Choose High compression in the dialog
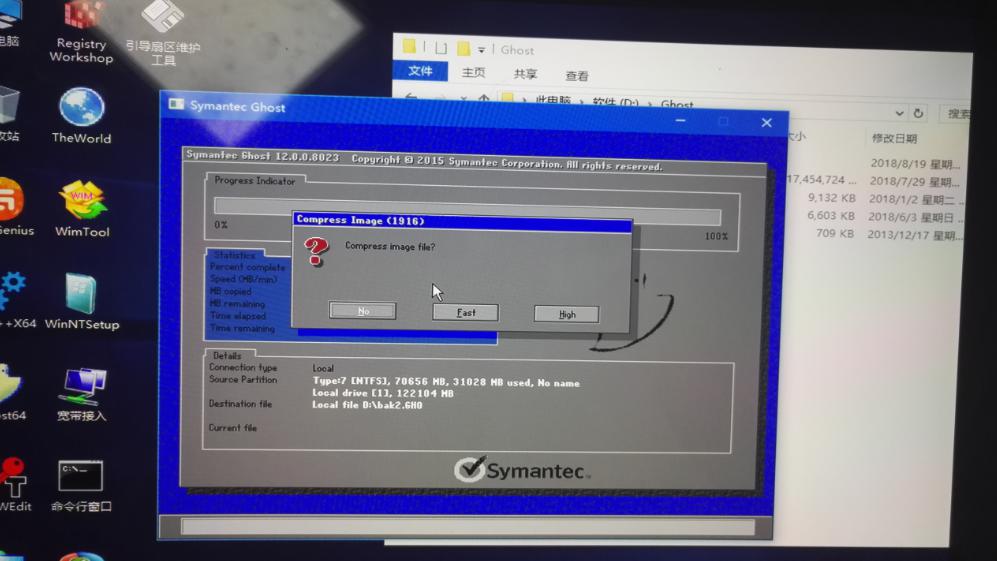The height and width of the screenshot is (561, 997). click(566, 314)
